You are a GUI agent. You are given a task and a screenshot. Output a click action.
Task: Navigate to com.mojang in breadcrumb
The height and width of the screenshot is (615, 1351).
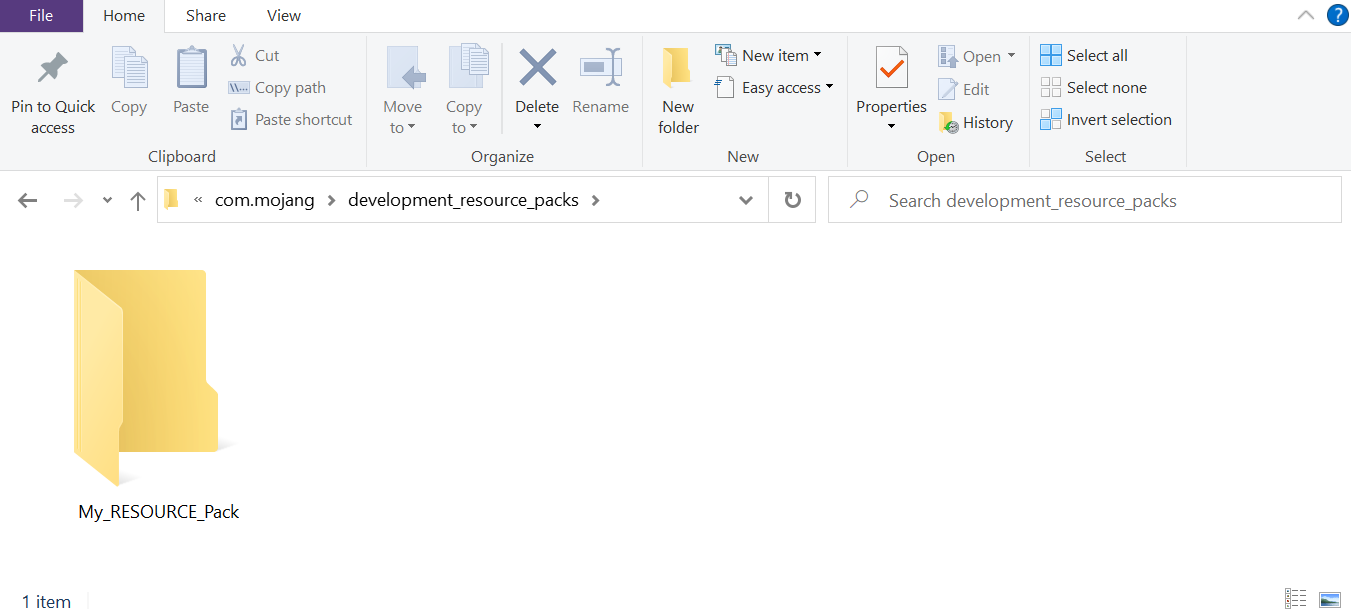point(264,199)
